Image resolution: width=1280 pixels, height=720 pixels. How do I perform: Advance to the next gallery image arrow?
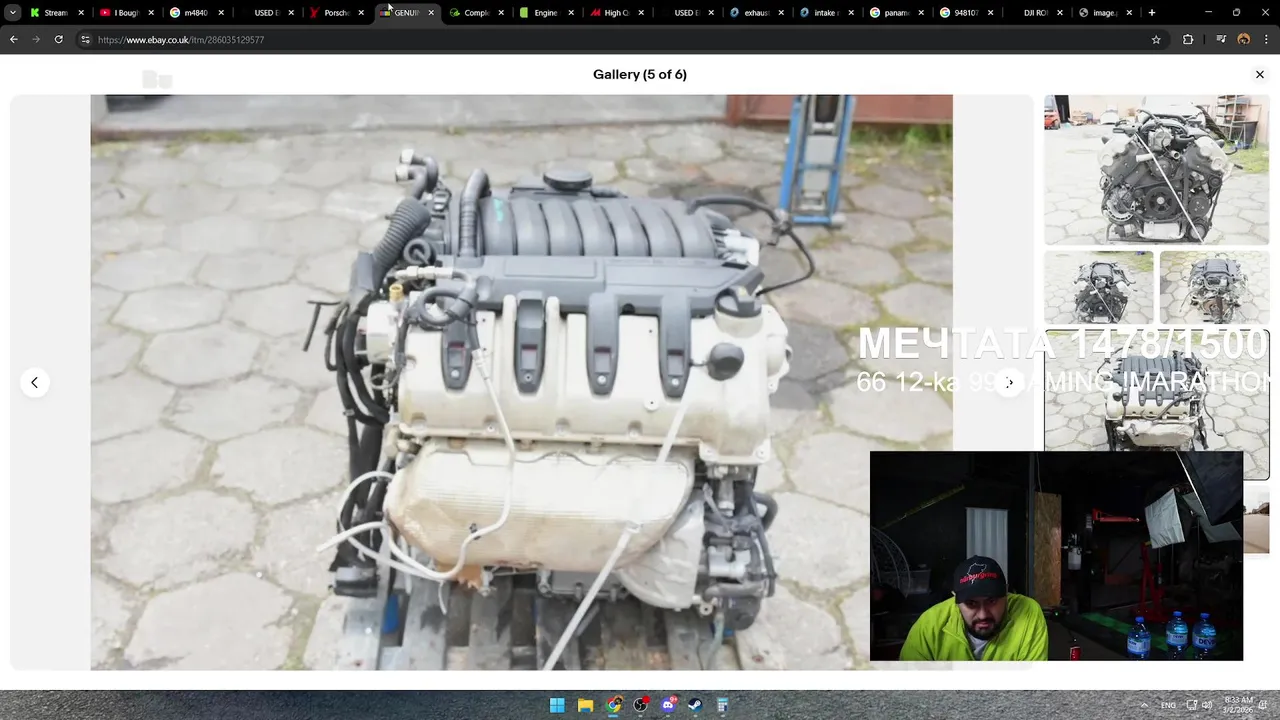(1009, 382)
